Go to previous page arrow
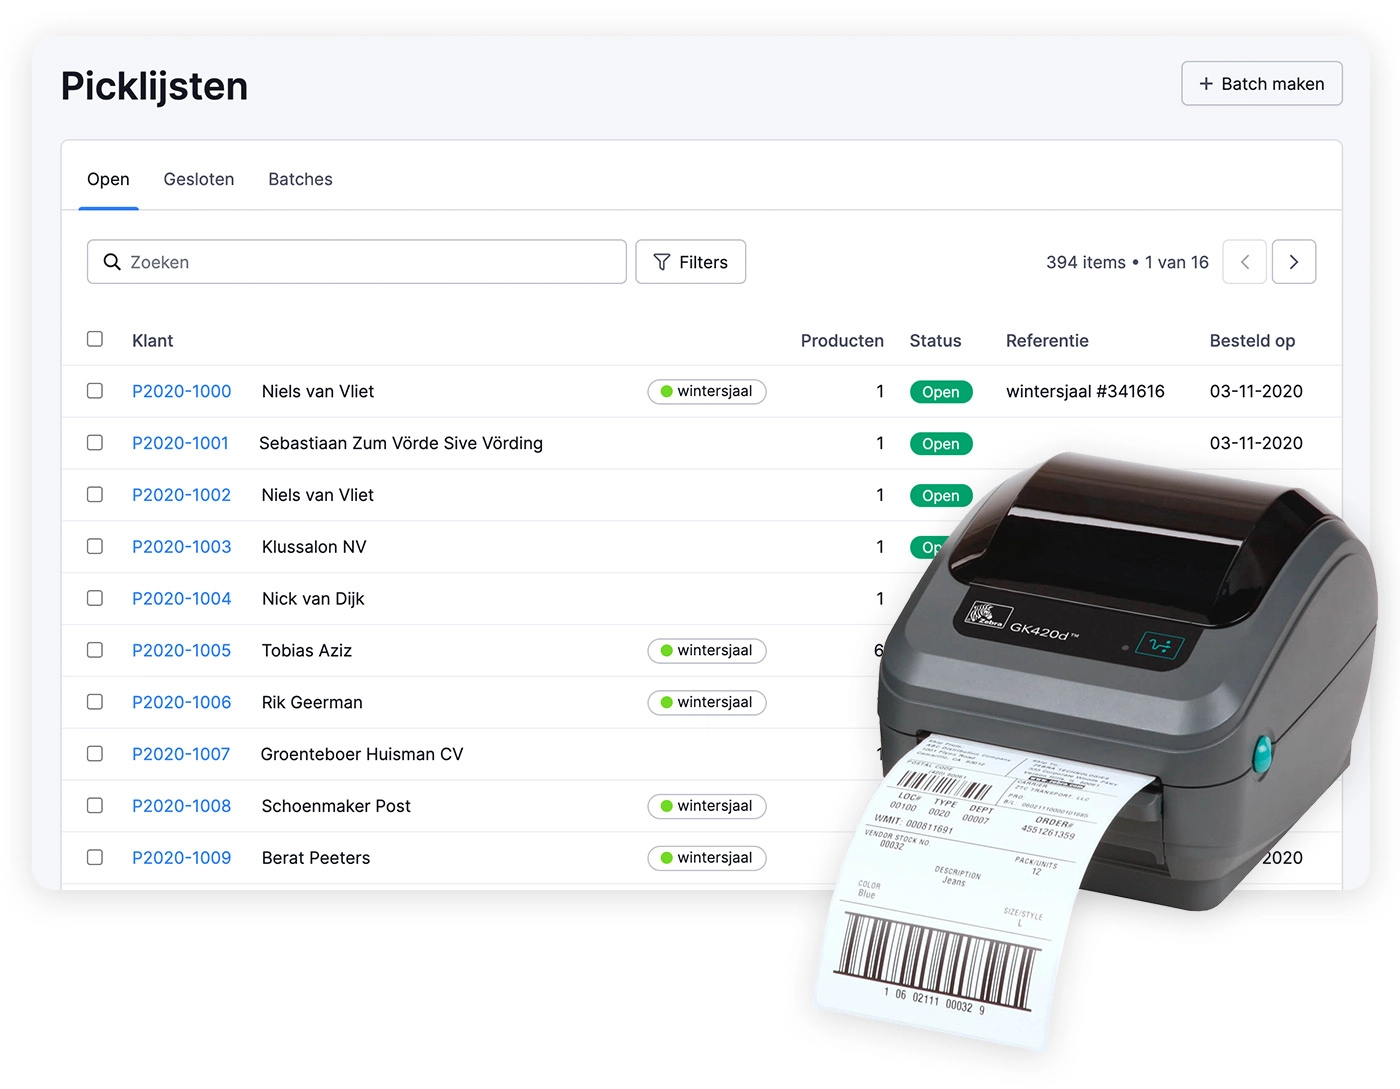 [x=1244, y=262]
